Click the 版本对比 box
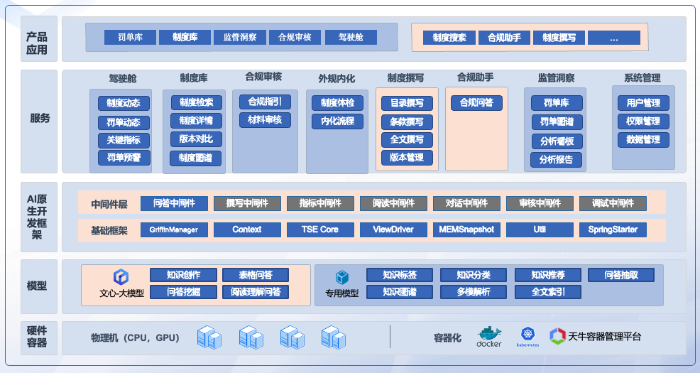The height and width of the screenshot is (373, 700). [196, 139]
